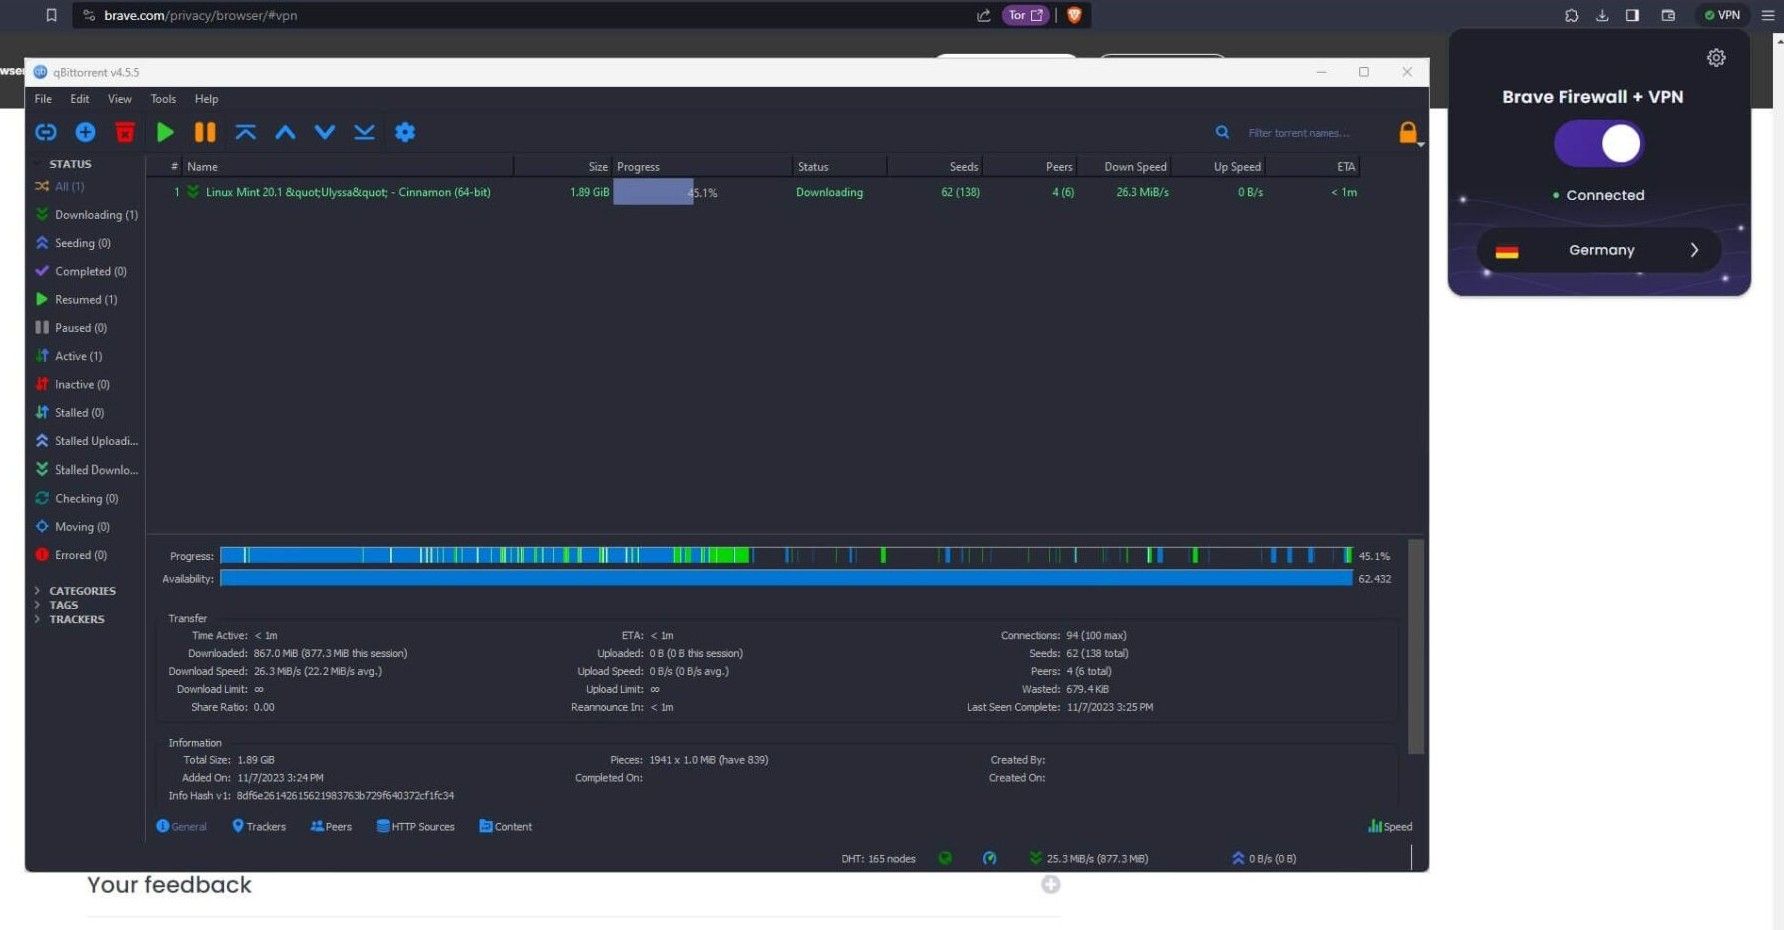Switch to the Peers tab
The width and height of the screenshot is (1784, 930).
coord(330,826)
